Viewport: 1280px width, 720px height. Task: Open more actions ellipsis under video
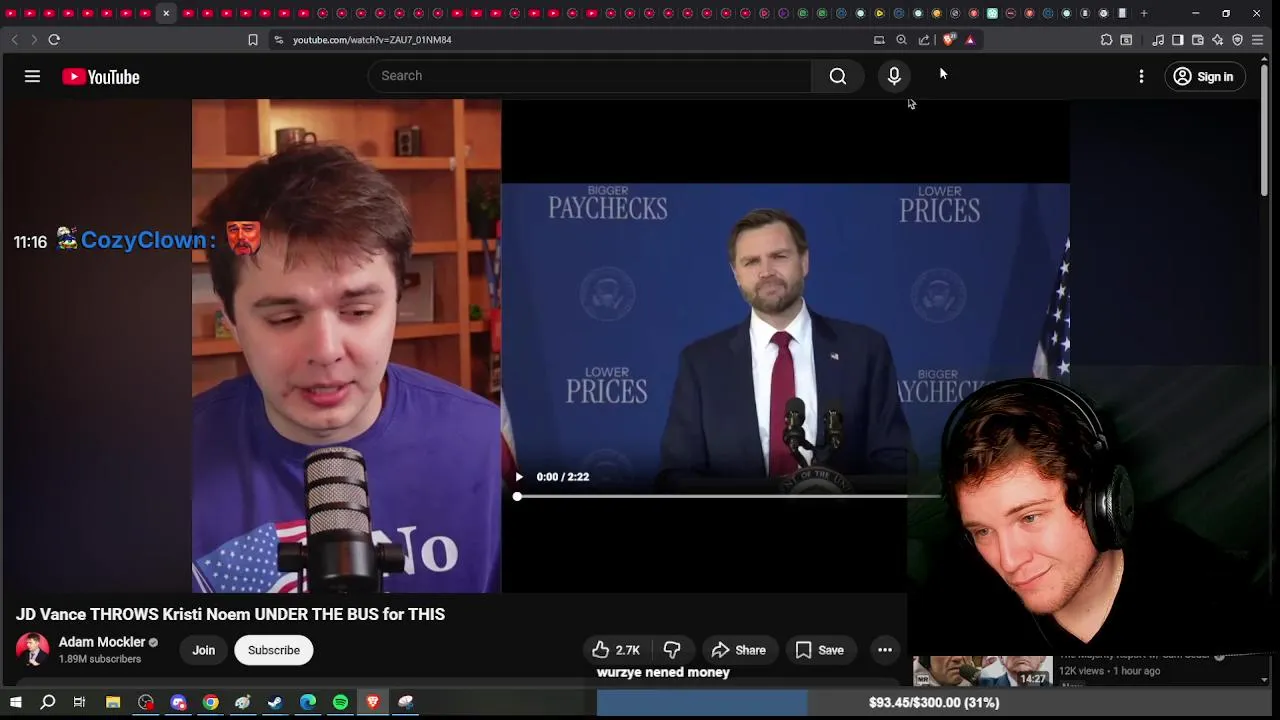point(885,650)
